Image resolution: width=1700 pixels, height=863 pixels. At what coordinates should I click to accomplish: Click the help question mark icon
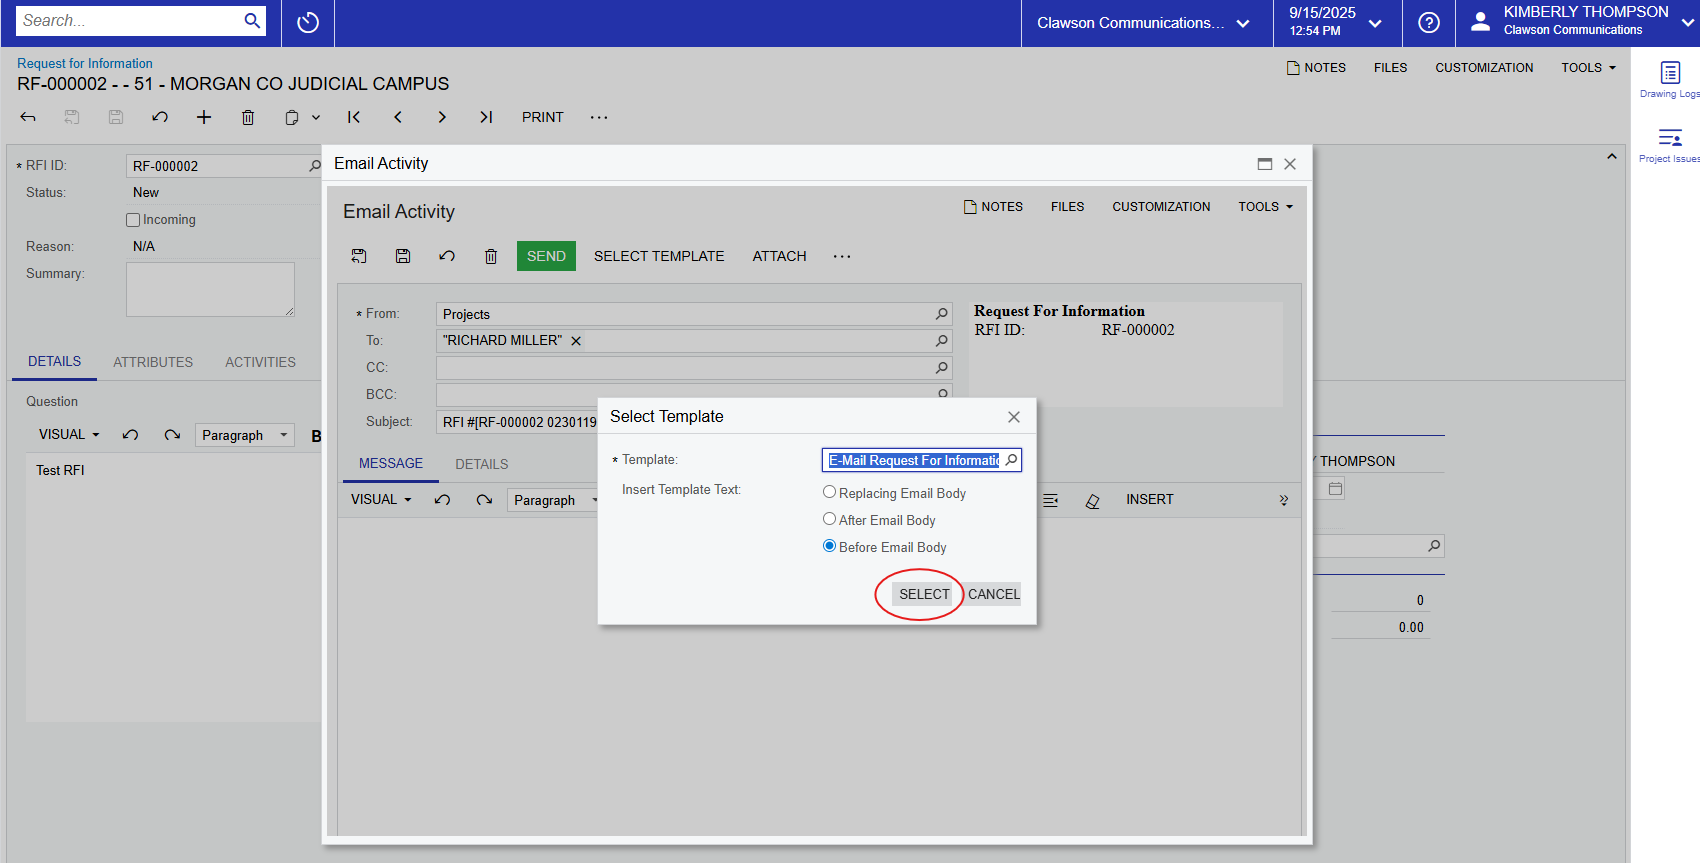tap(1429, 23)
